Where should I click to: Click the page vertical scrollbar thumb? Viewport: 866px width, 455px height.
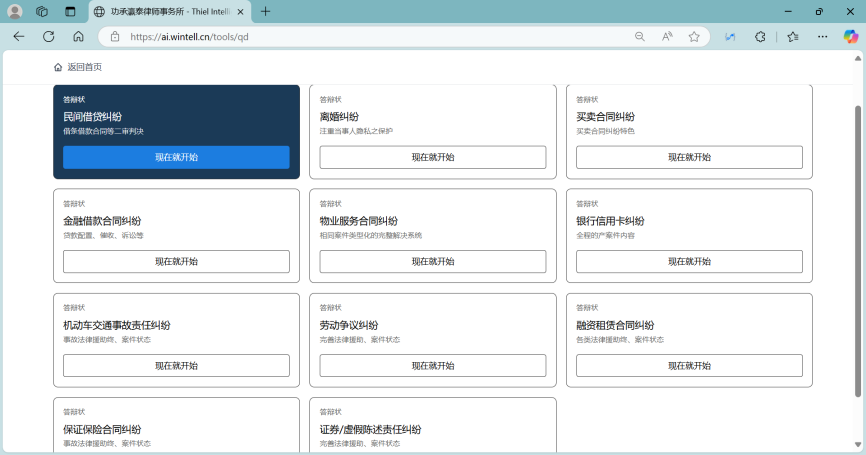tap(858, 251)
